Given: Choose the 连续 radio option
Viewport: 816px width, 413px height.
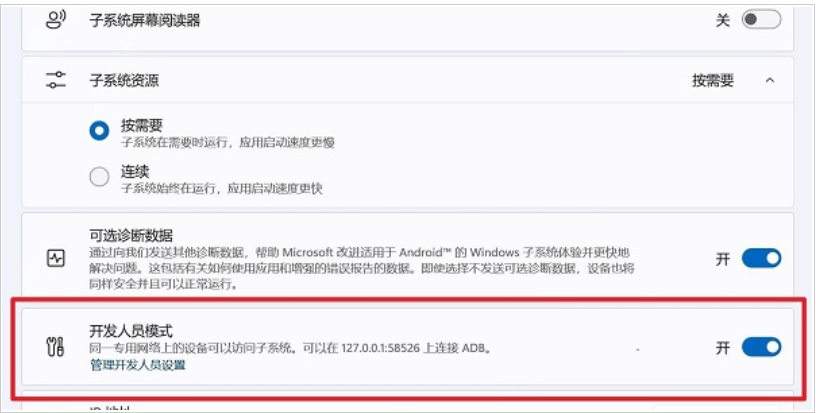Looking at the screenshot, I should click(99, 177).
